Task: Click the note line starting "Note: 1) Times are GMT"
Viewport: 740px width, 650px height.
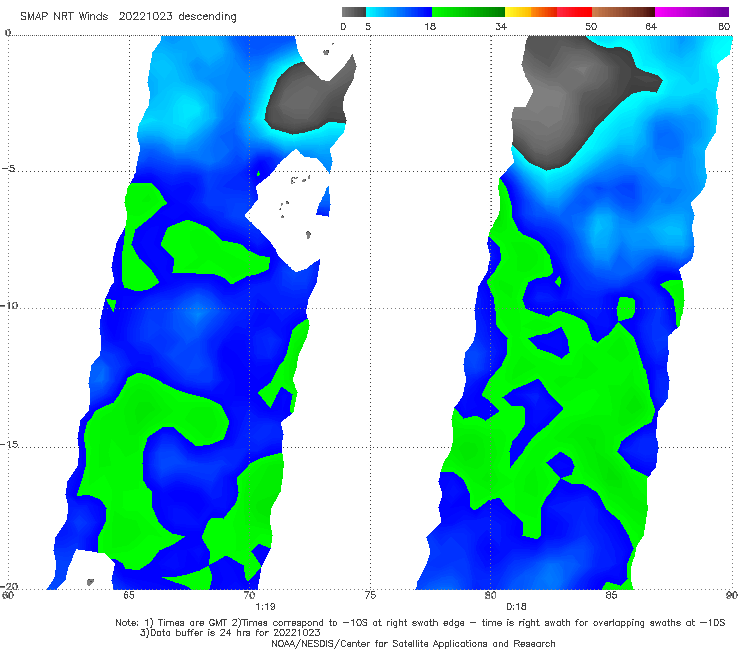Action: (420, 623)
